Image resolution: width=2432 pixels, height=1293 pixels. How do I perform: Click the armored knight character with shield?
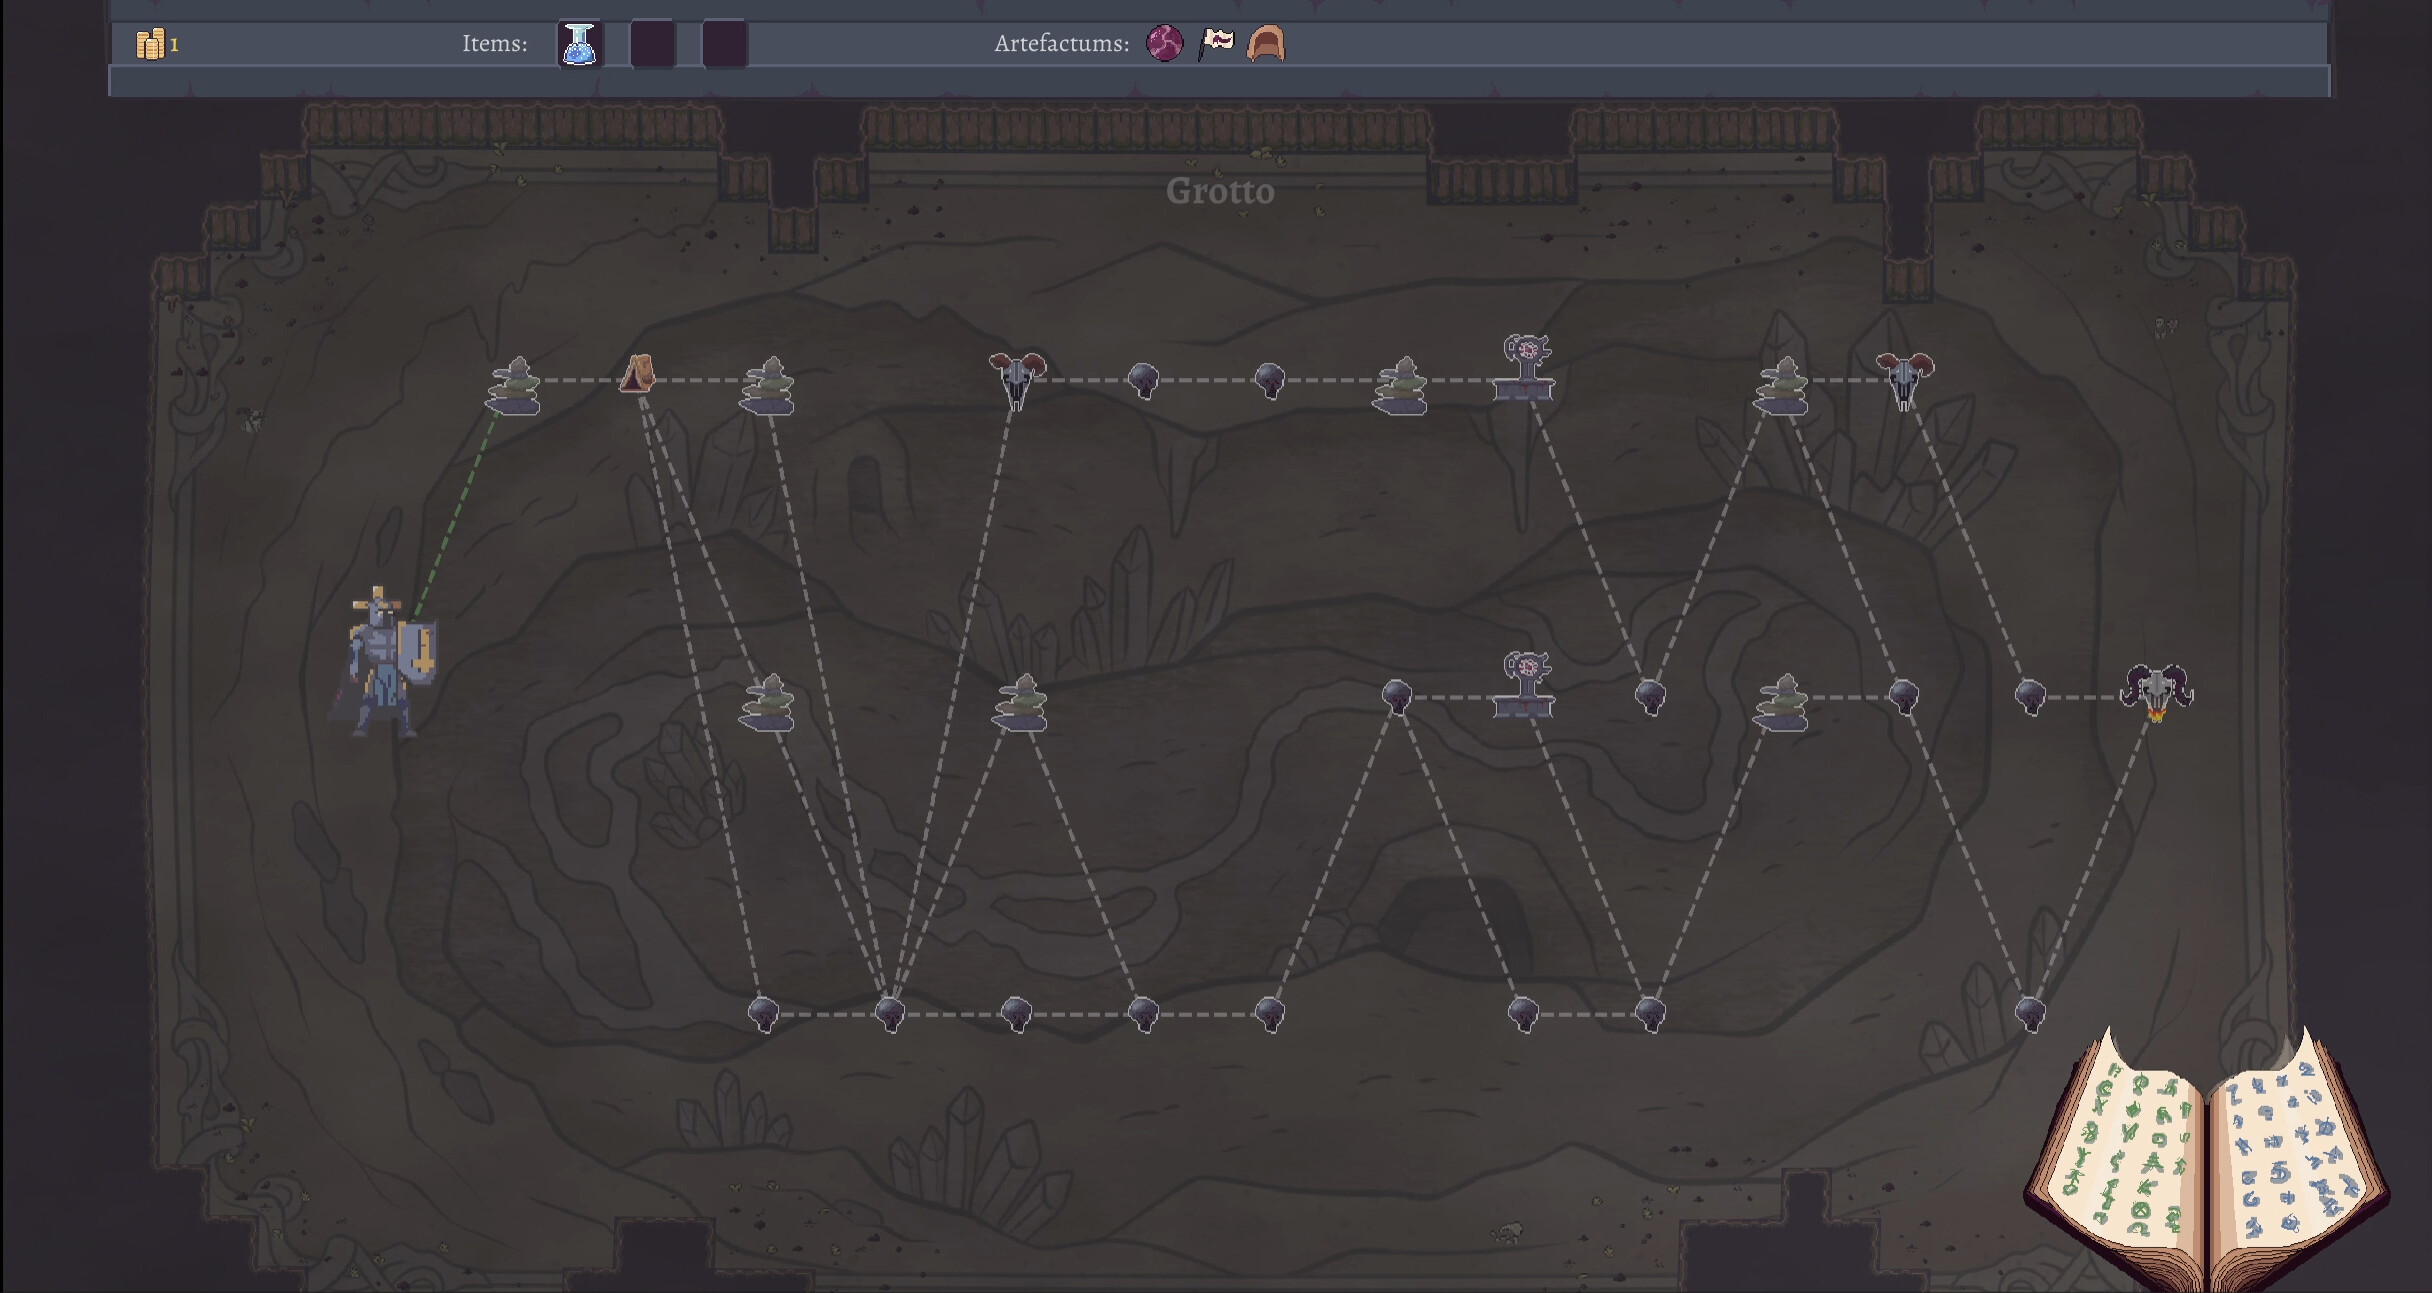pyautogui.click(x=385, y=662)
